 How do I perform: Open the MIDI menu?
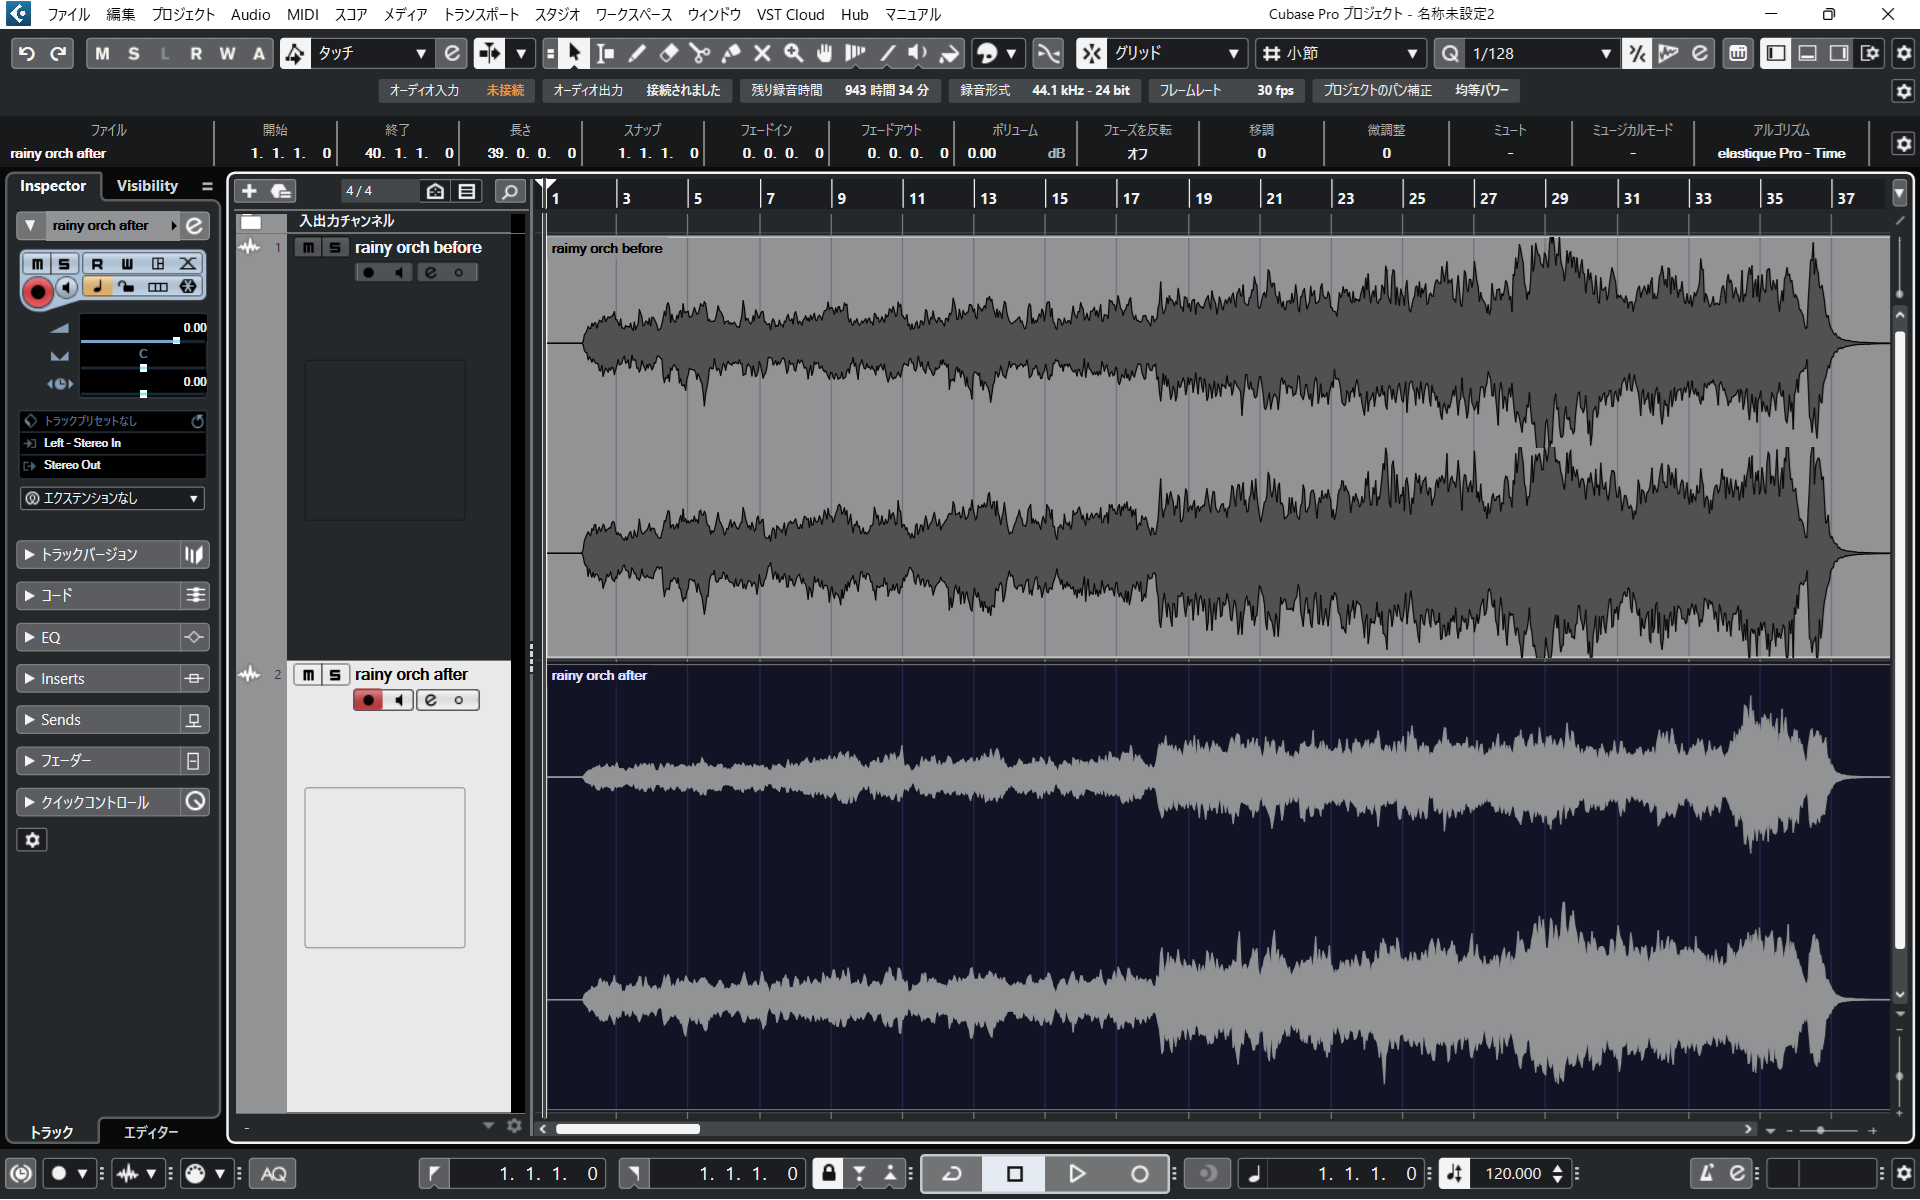pyautogui.click(x=302, y=14)
